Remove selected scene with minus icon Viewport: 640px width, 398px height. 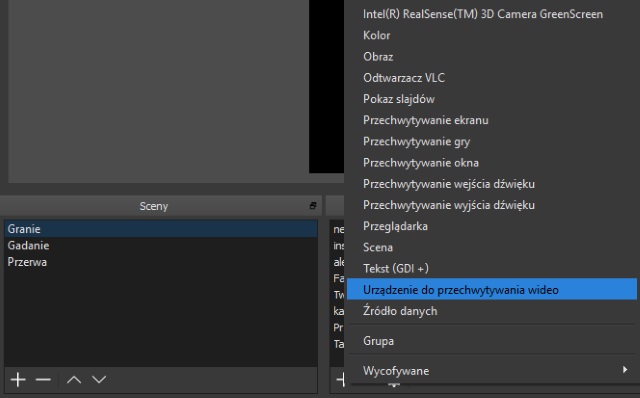43,380
